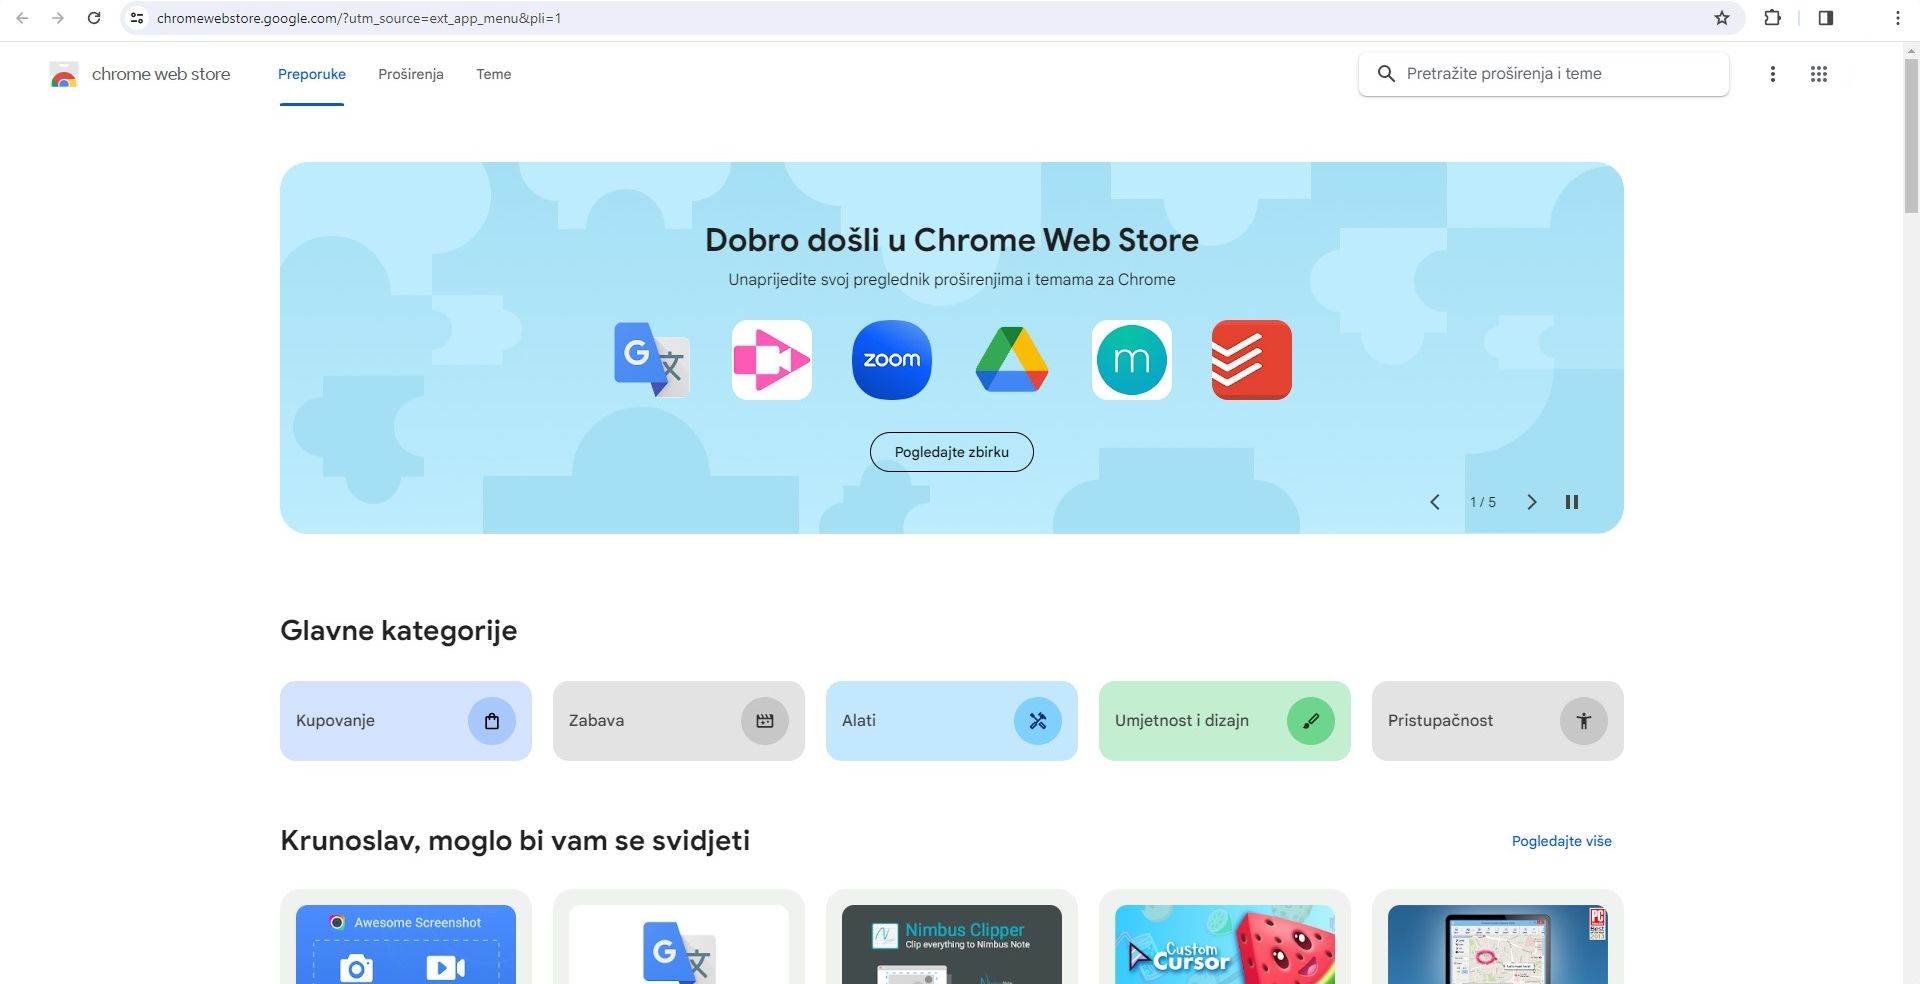Go to next banner slide

(x=1531, y=502)
